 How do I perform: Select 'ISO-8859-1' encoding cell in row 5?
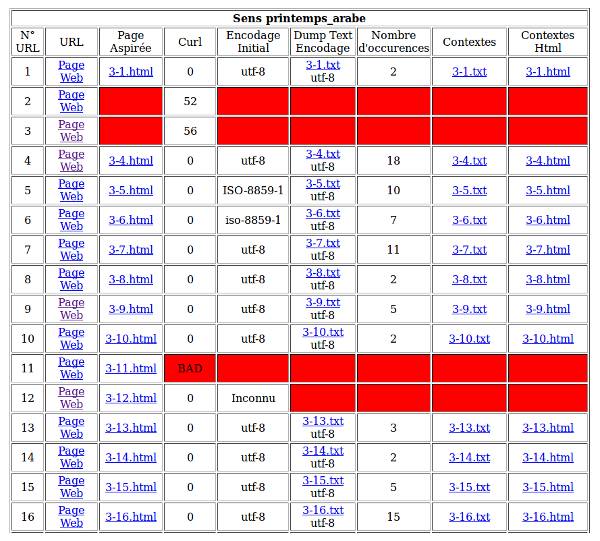[x=253, y=190]
